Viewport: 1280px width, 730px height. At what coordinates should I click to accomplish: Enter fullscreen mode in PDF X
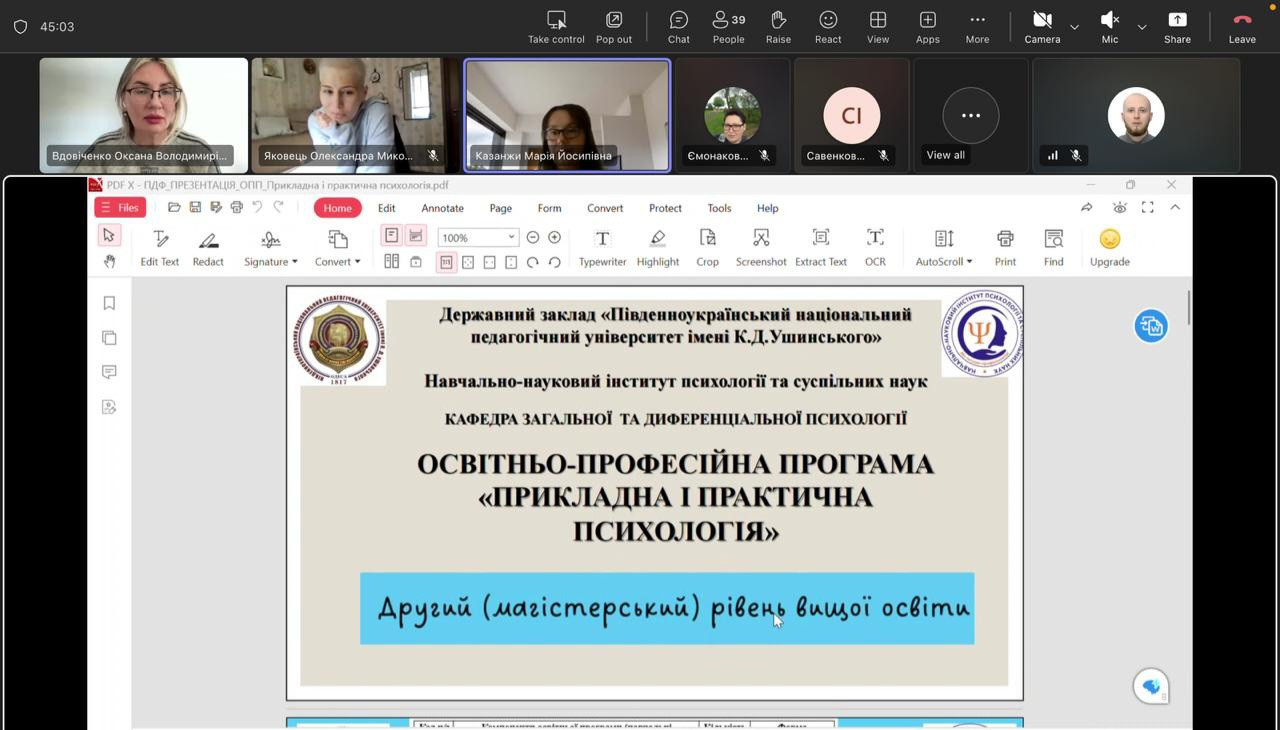click(1148, 207)
